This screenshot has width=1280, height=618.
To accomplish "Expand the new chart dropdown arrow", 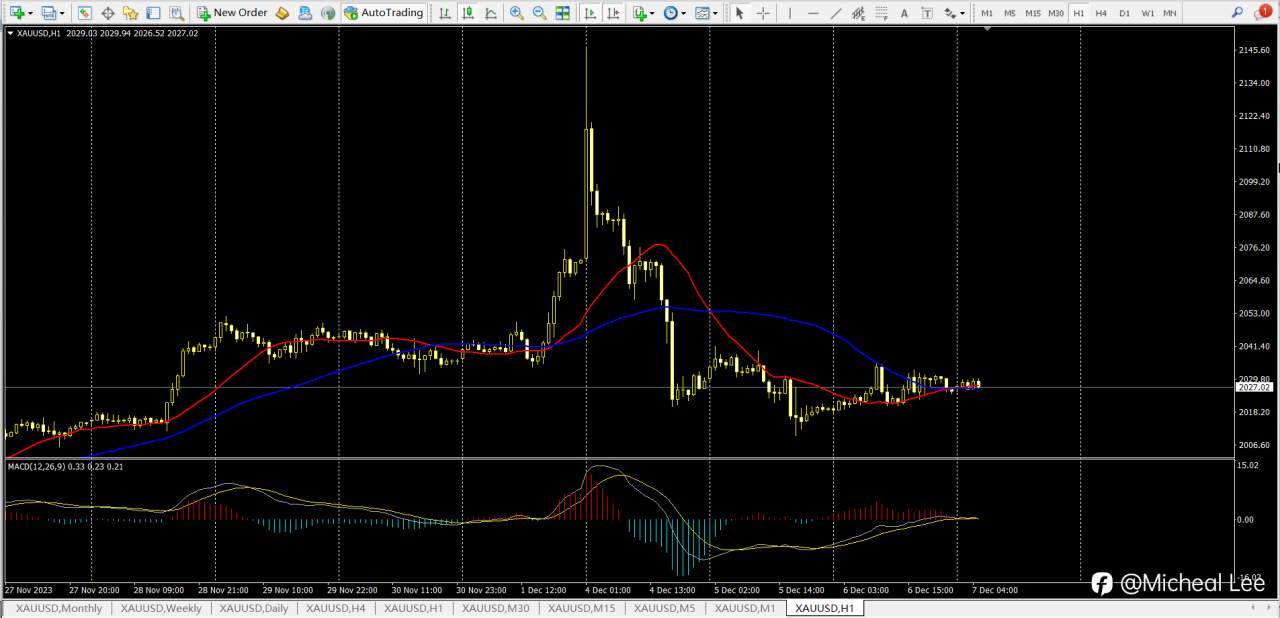I will (x=30, y=13).
